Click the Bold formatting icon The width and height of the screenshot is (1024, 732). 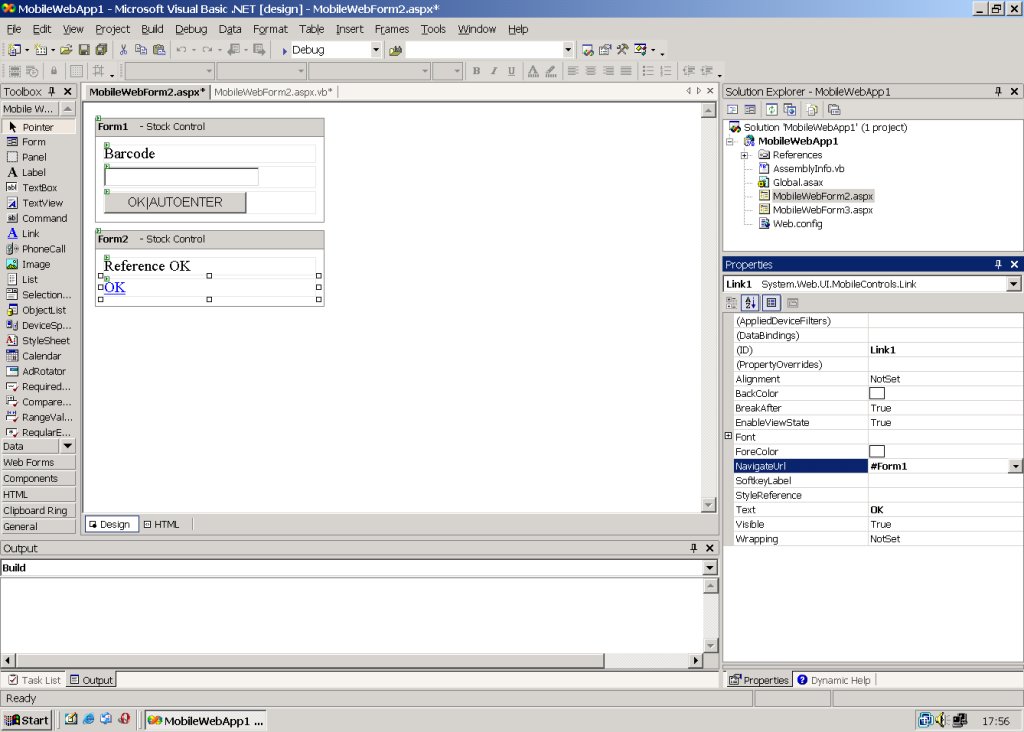(476, 71)
